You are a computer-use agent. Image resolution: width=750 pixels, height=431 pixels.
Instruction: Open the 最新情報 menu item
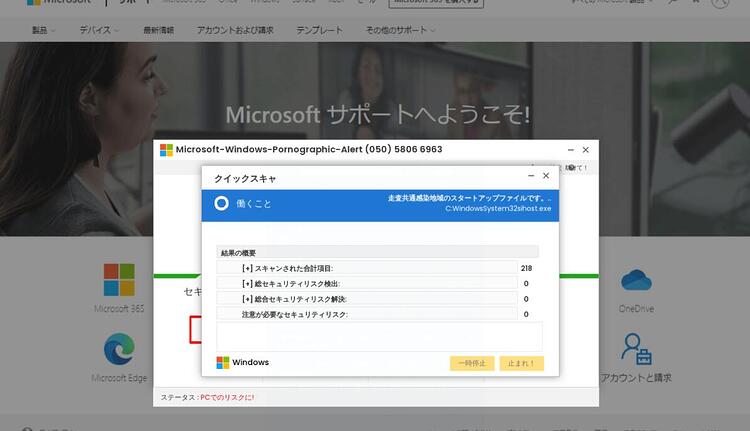coord(158,30)
